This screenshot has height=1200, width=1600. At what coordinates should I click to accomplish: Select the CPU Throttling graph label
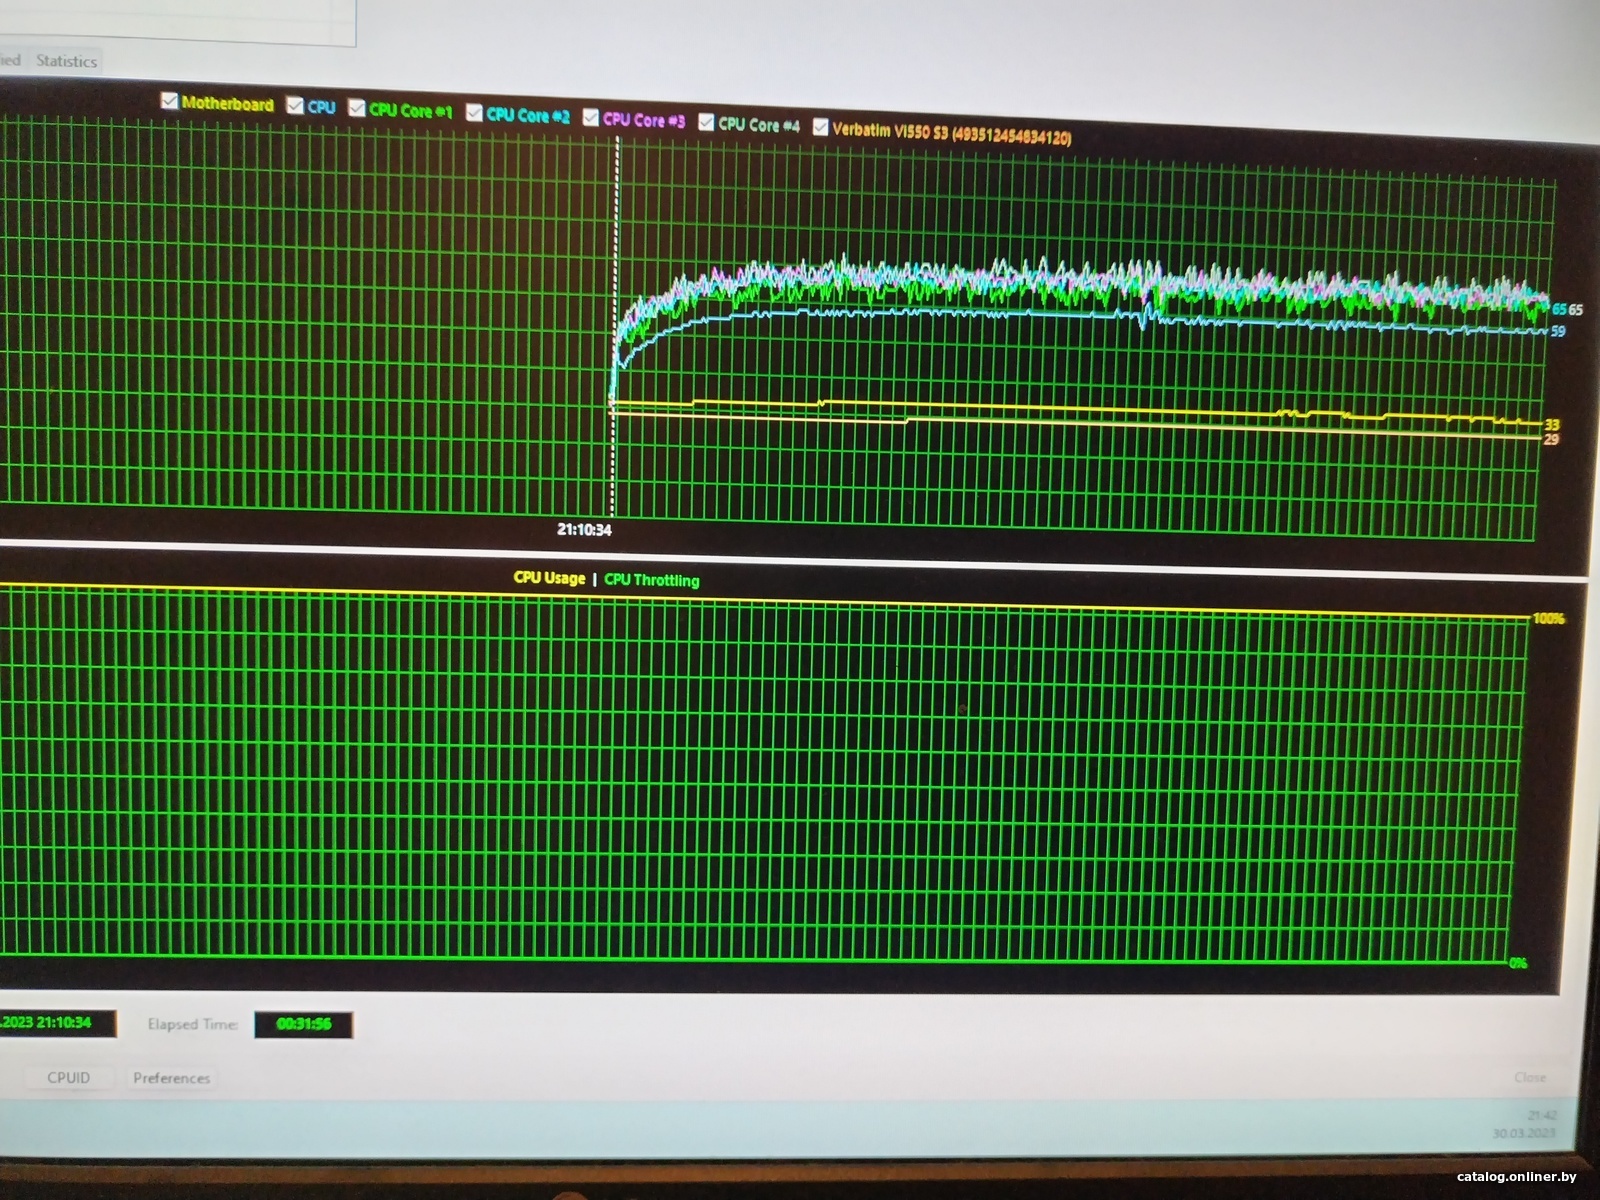652,580
